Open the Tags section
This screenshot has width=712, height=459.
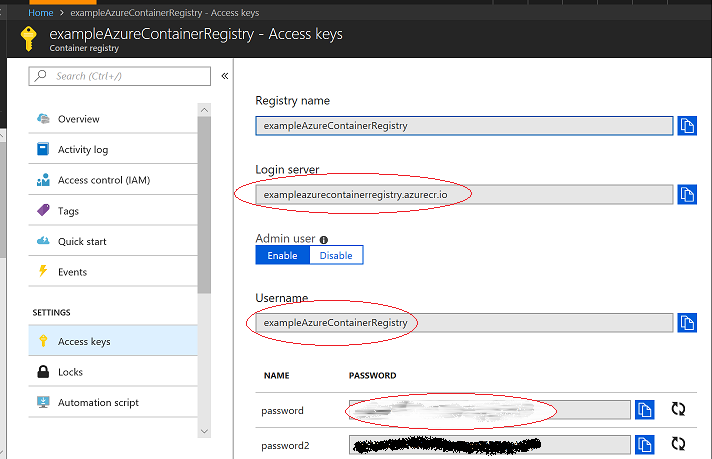[113, 211]
